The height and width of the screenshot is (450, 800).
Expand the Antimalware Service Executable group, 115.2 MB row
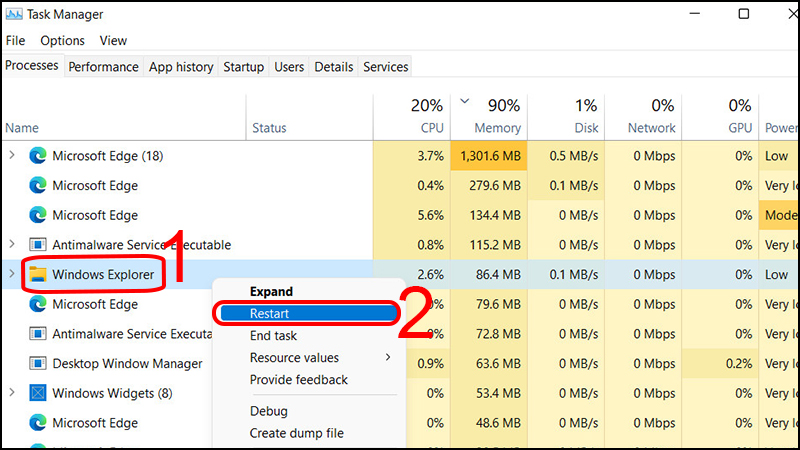pos(12,244)
